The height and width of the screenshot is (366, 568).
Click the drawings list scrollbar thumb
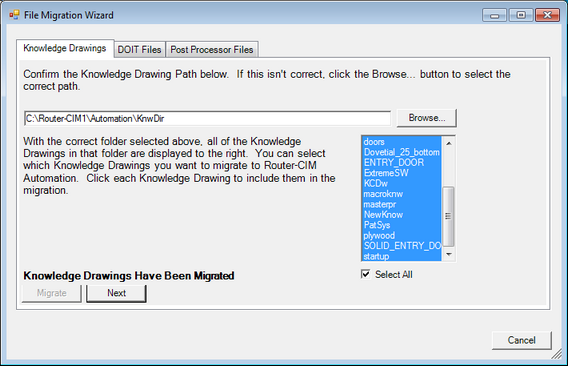click(x=448, y=216)
